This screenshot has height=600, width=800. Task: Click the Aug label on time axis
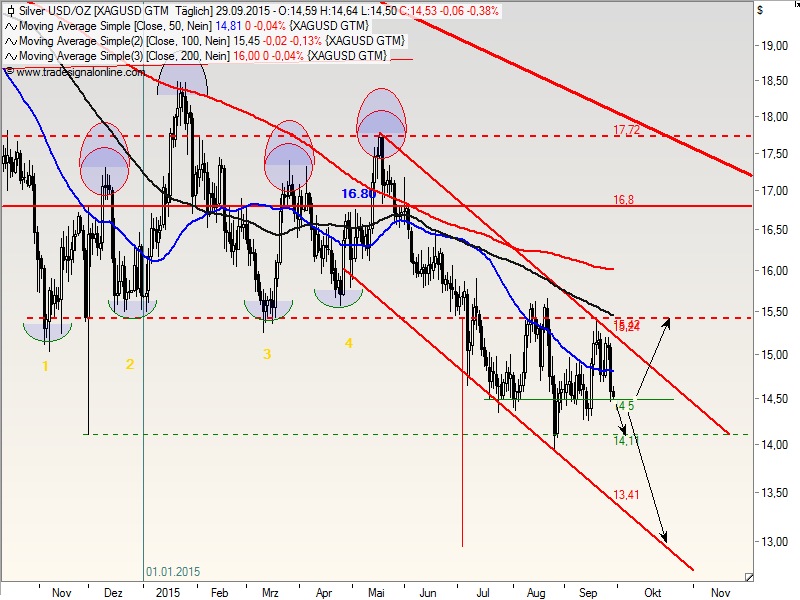point(536,593)
